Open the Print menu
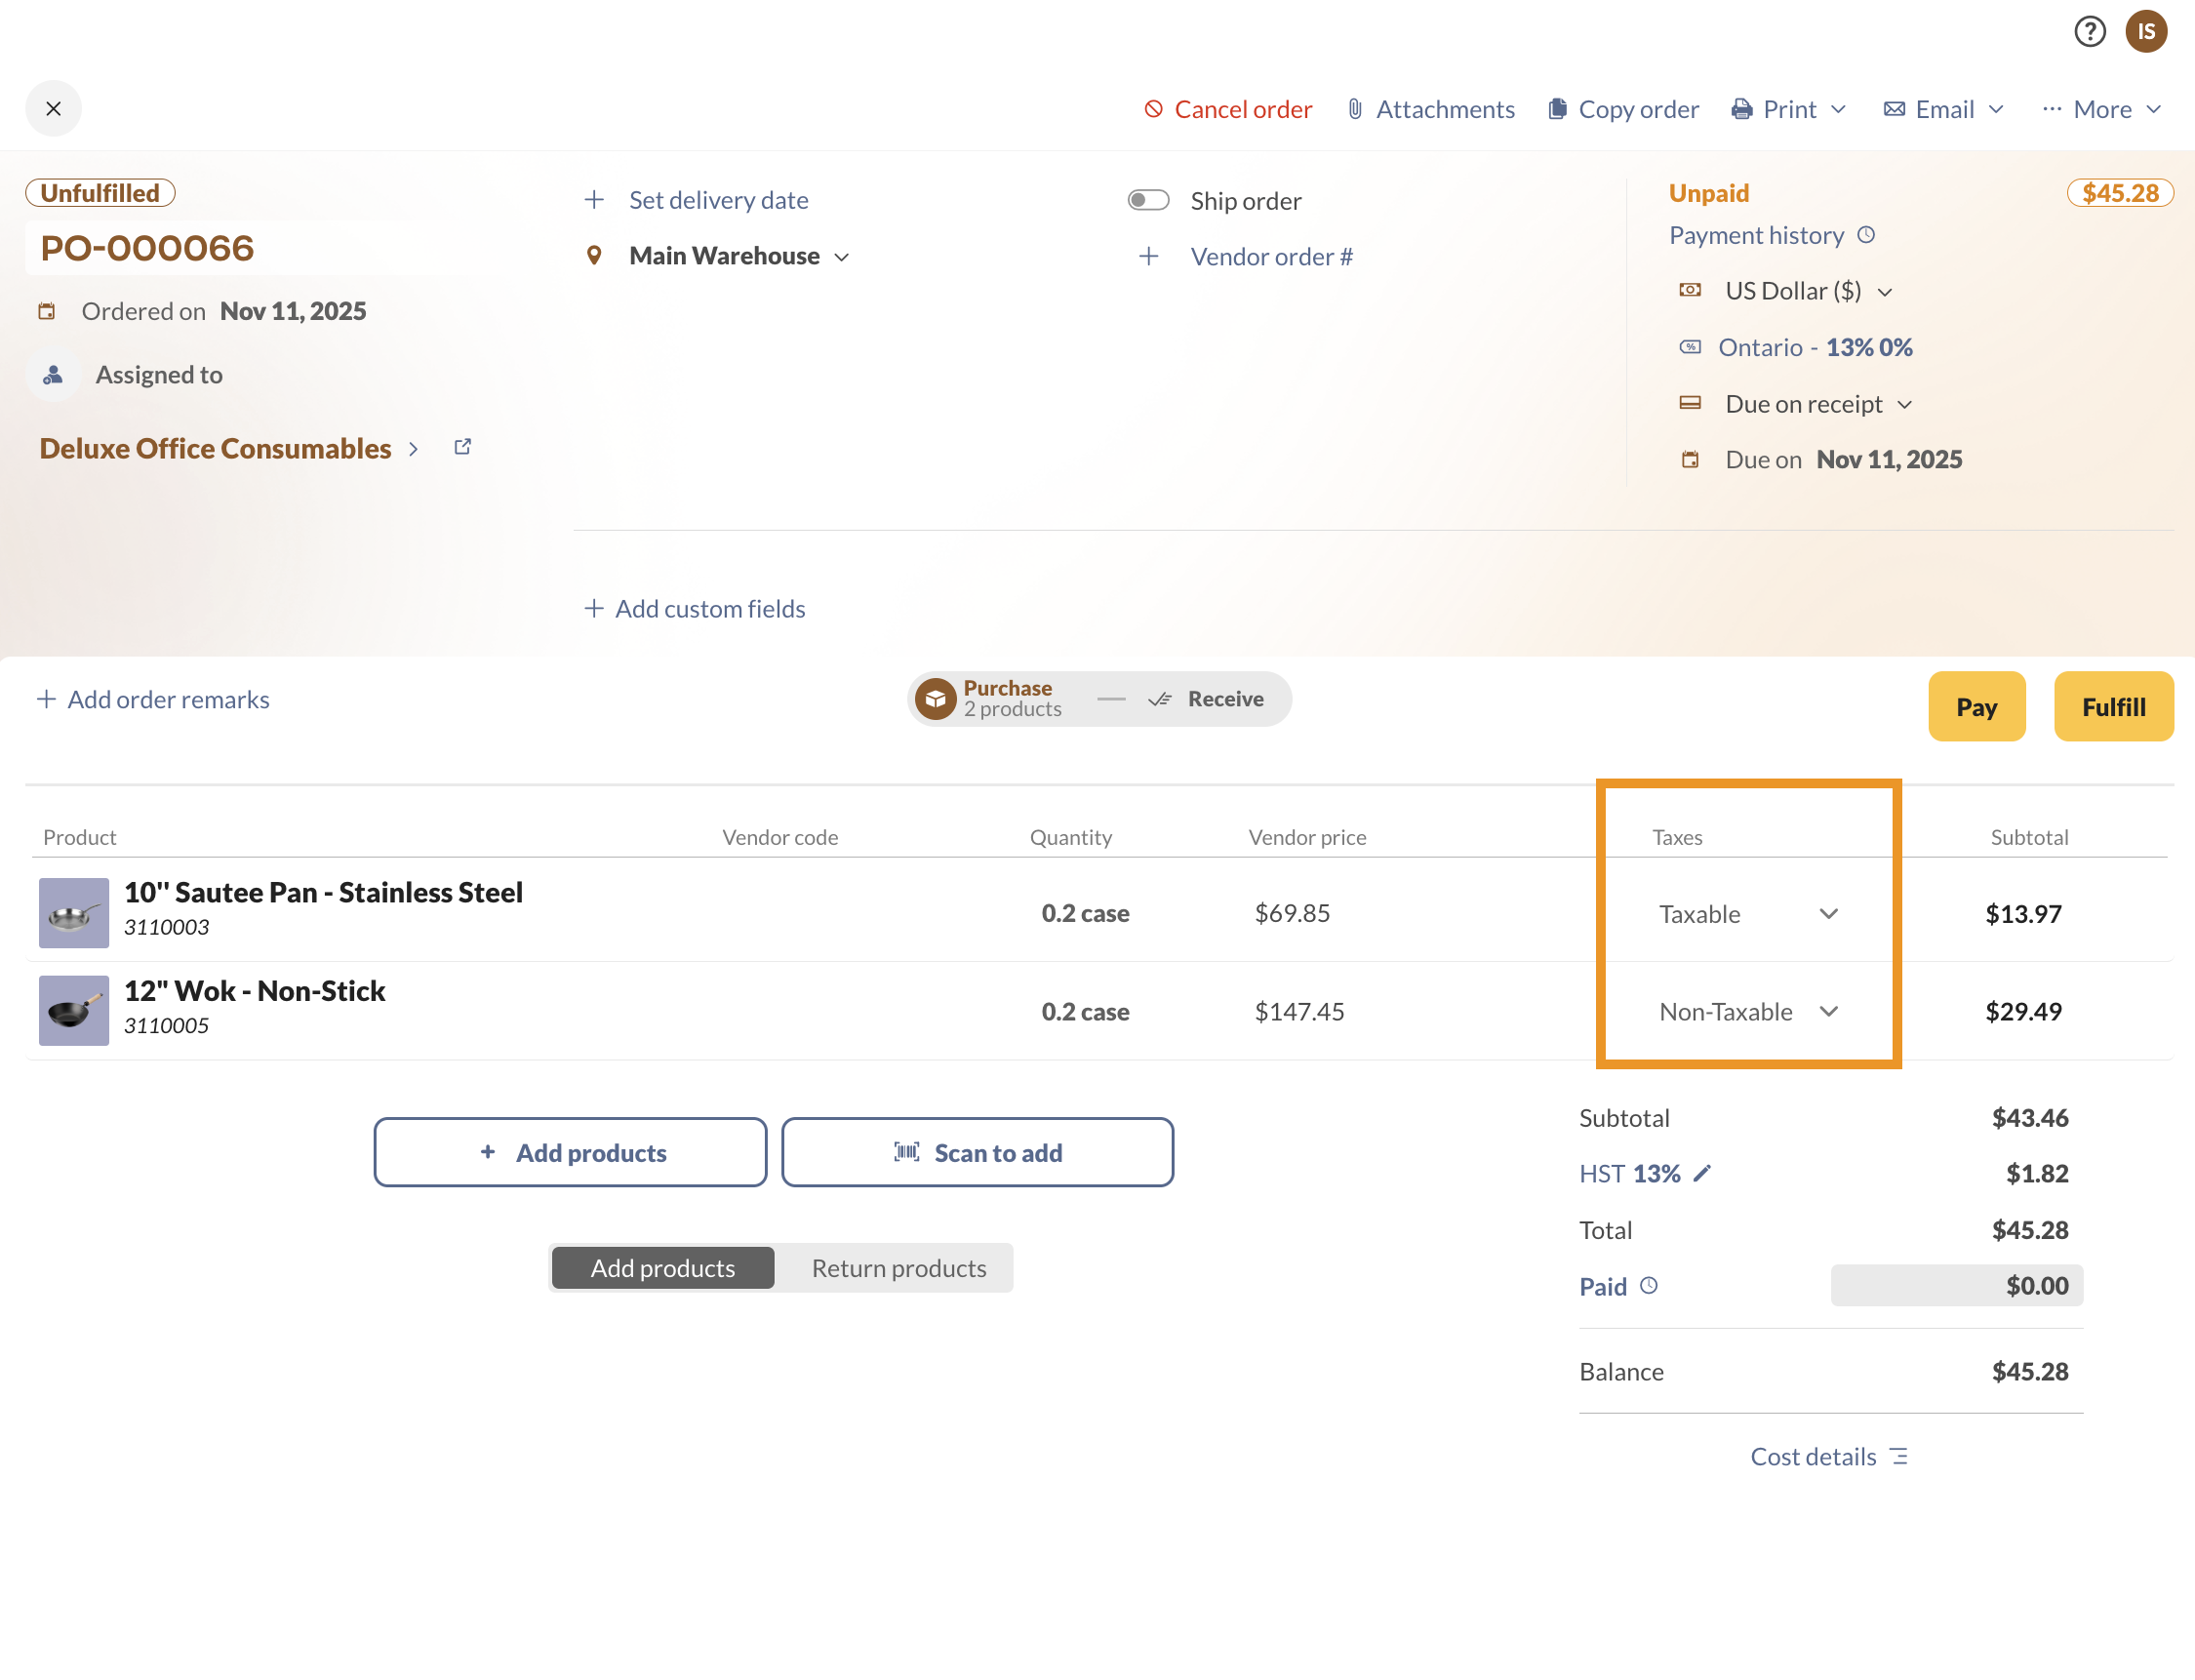The height and width of the screenshot is (1680, 2195). click(1789, 109)
